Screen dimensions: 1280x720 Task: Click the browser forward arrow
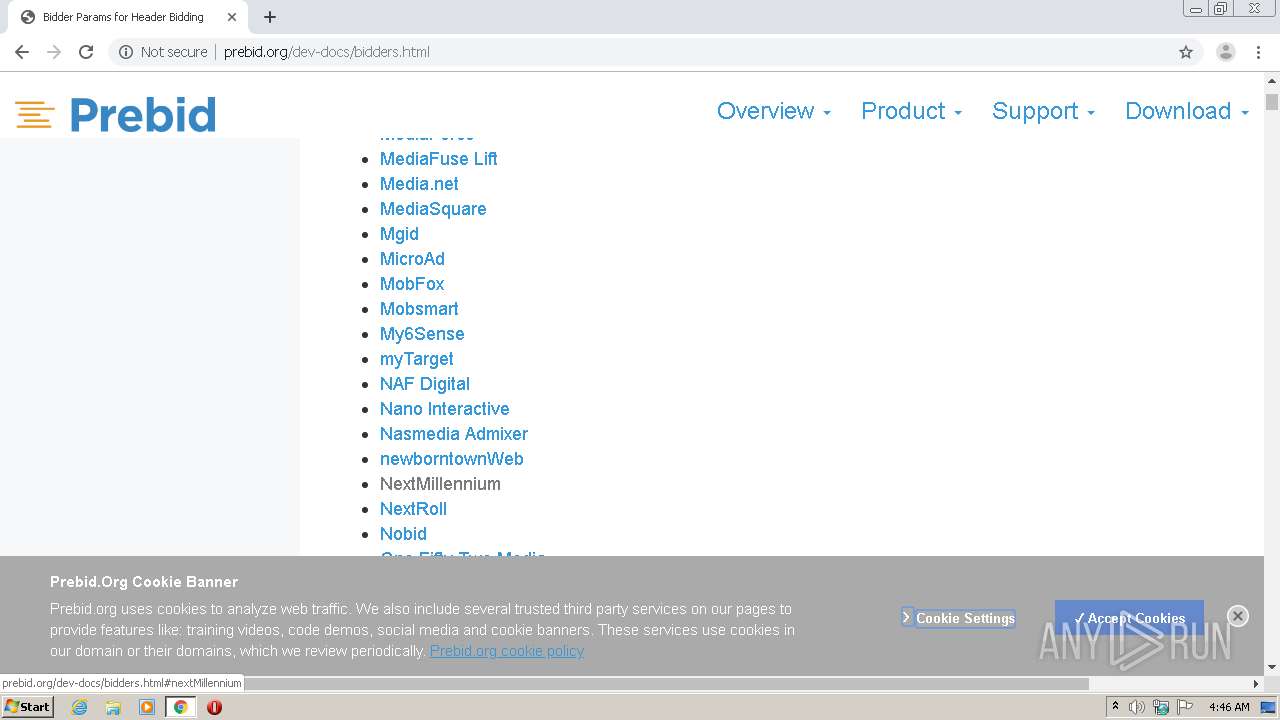[54, 52]
